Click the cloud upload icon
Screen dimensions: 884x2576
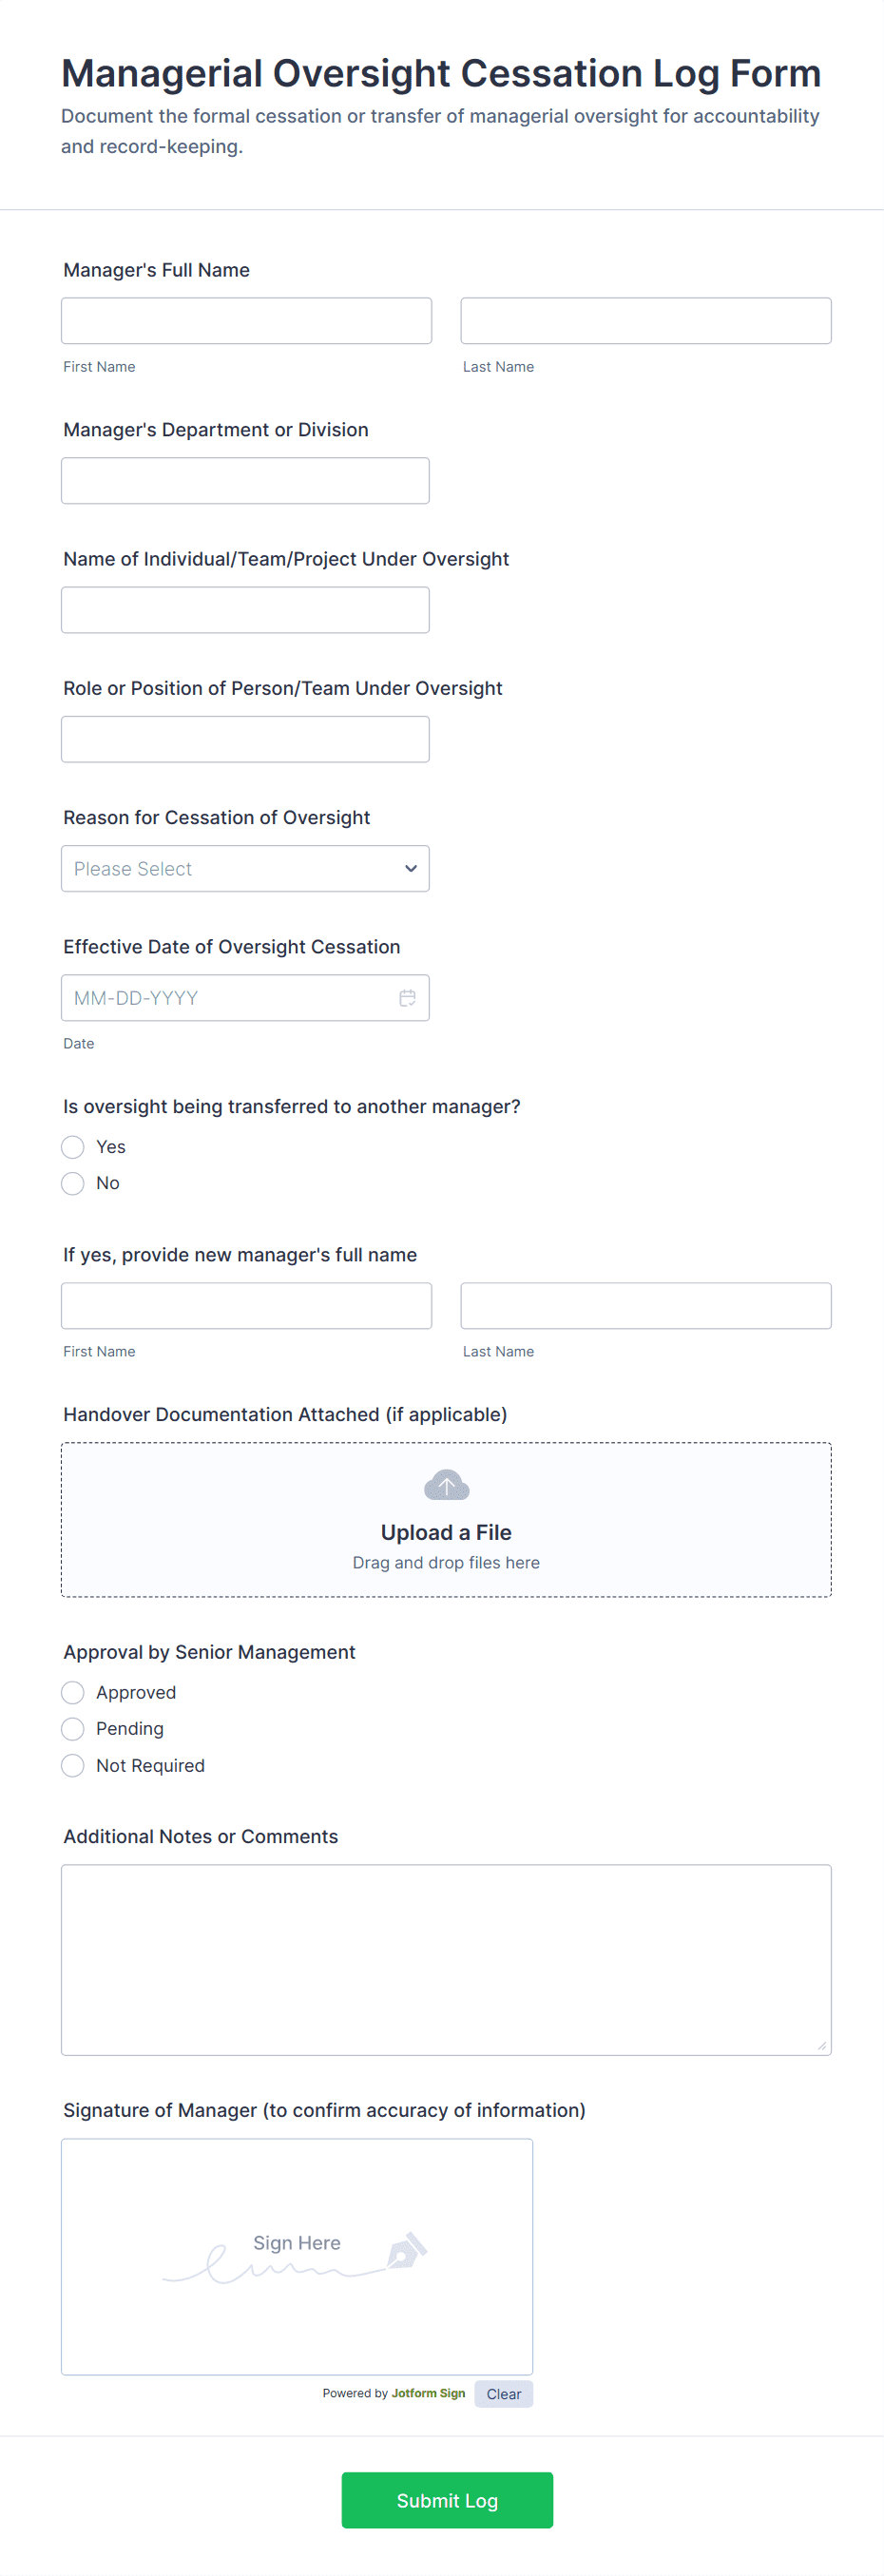[446, 1486]
